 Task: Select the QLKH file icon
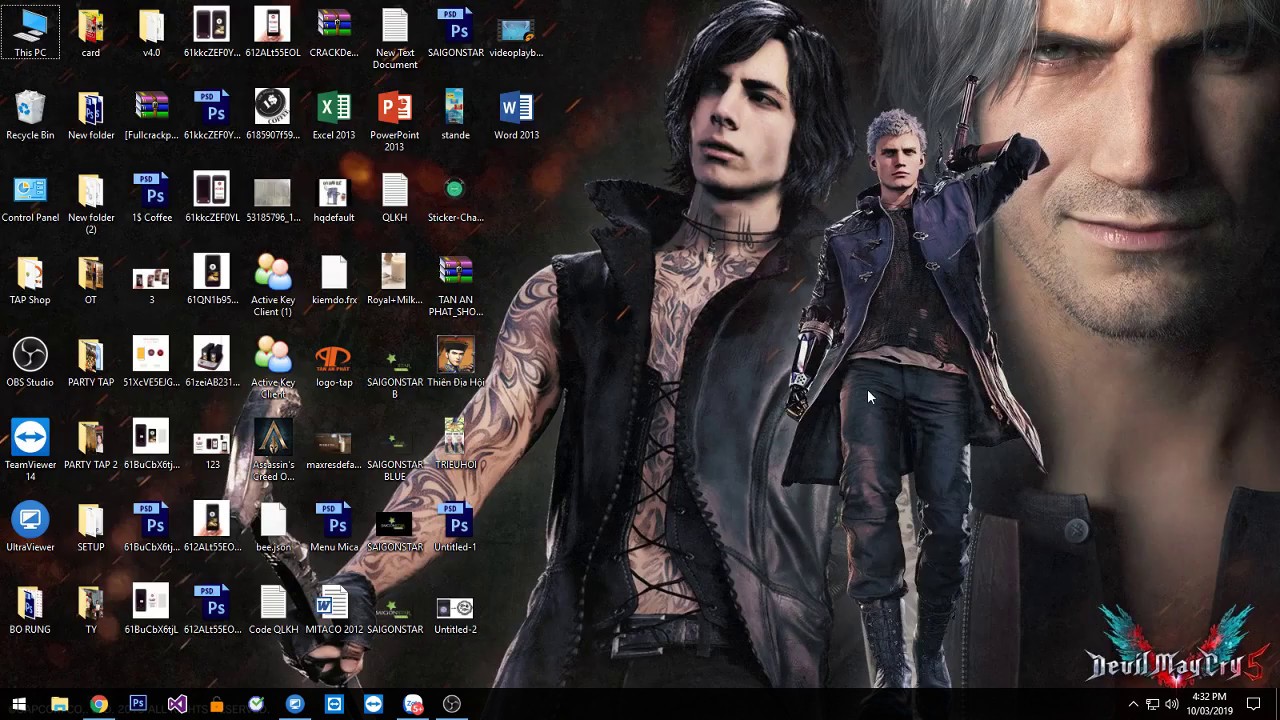pyautogui.click(x=395, y=198)
